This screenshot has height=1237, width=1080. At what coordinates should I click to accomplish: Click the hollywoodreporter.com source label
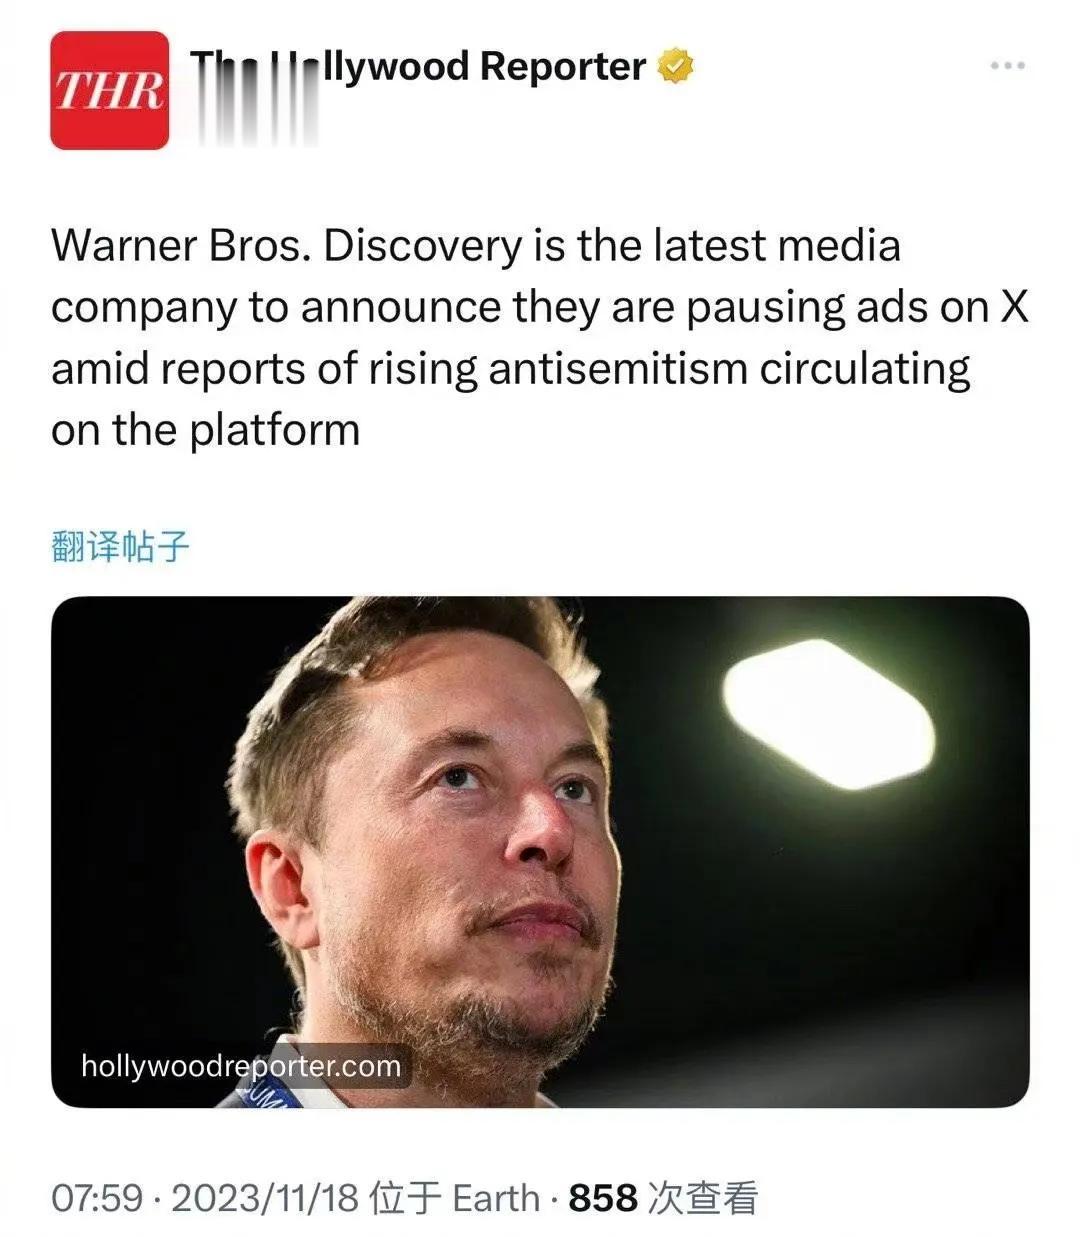240,1066
